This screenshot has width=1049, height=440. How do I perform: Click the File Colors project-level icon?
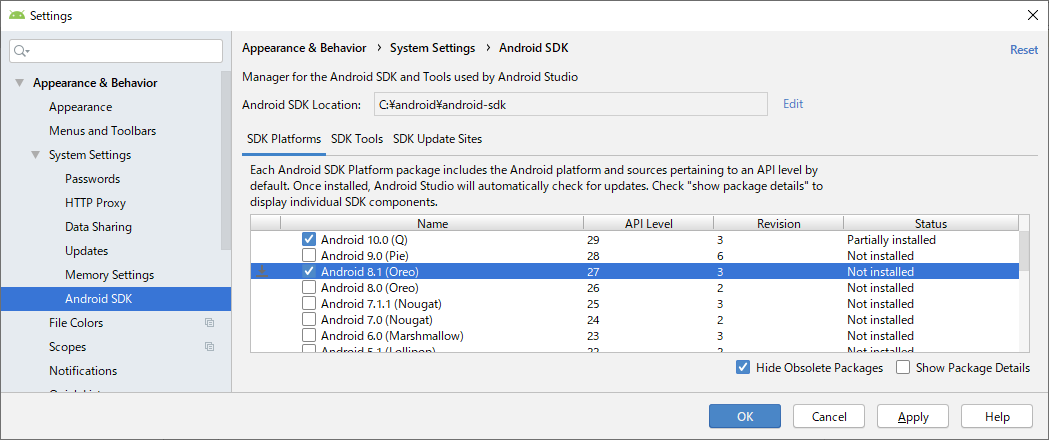coord(209,323)
